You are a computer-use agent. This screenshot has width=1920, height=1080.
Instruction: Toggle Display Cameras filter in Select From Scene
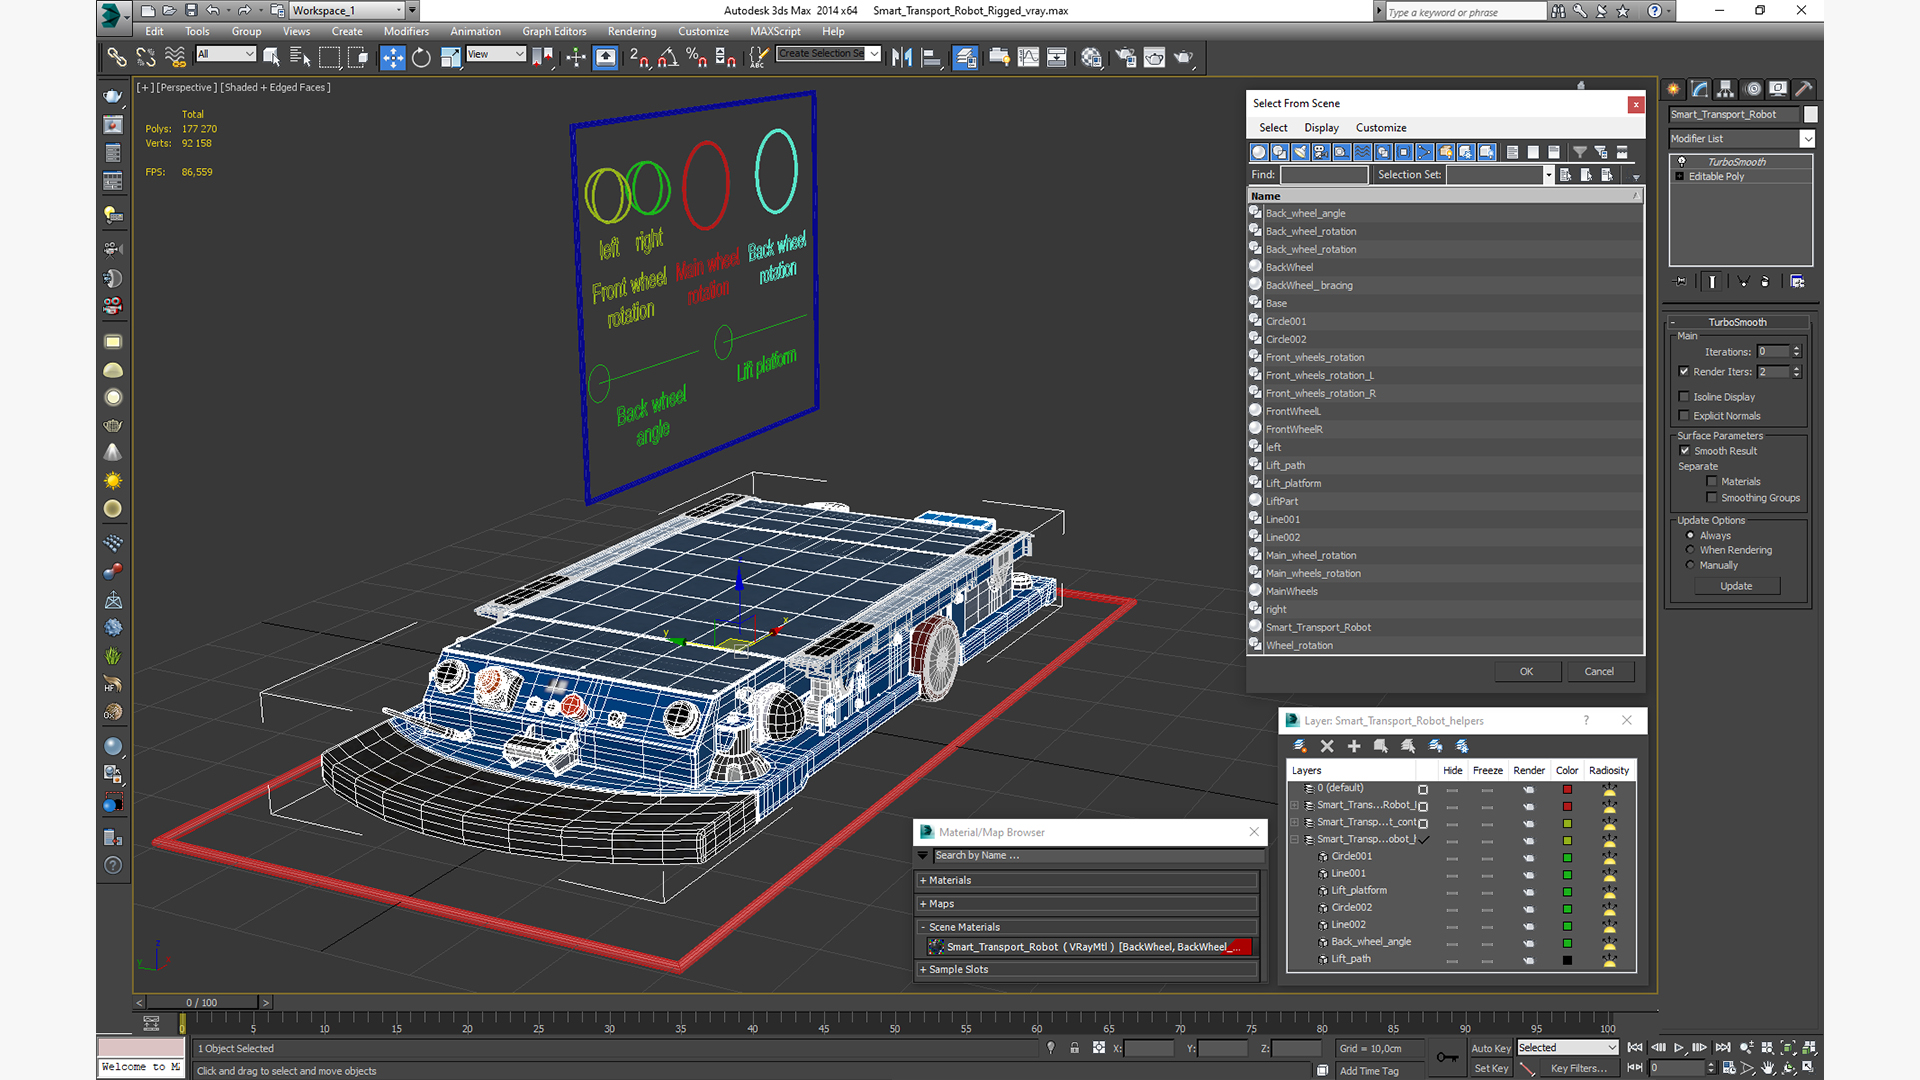[x=1321, y=152]
